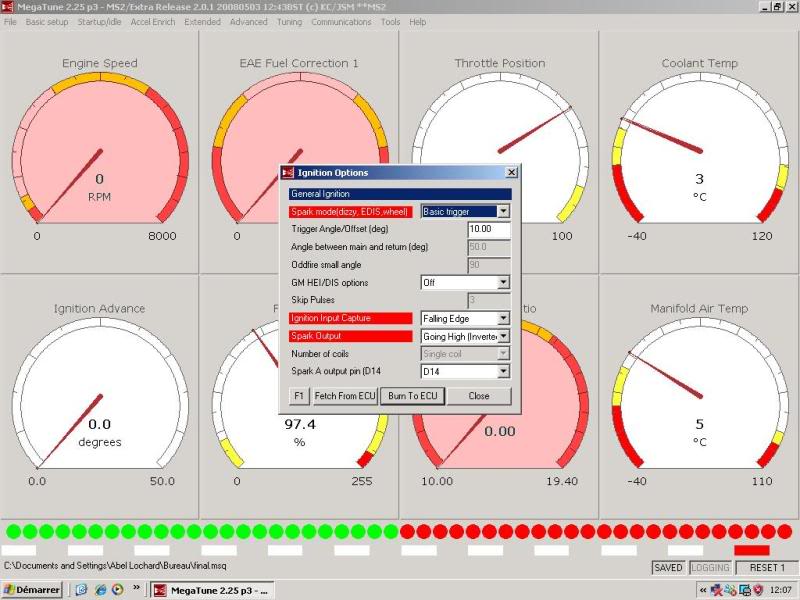
Task: Click the Oddfire small angle field
Action: pyautogui.click(x=489, y=265)
